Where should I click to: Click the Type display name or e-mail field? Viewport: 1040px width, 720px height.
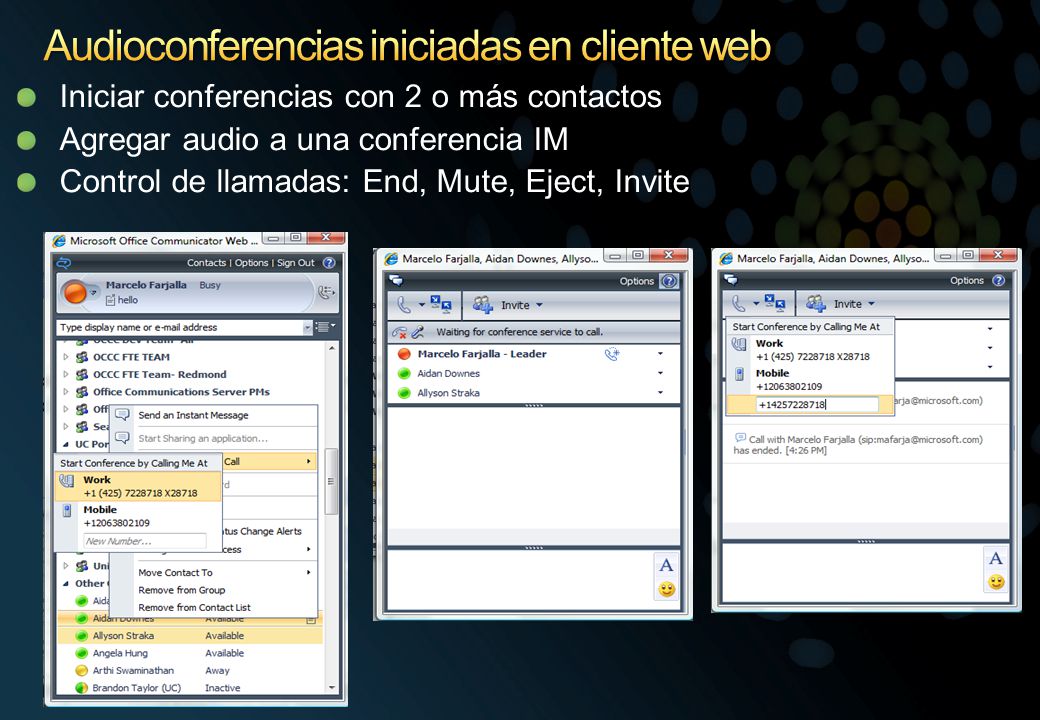(x=180, y=328)
